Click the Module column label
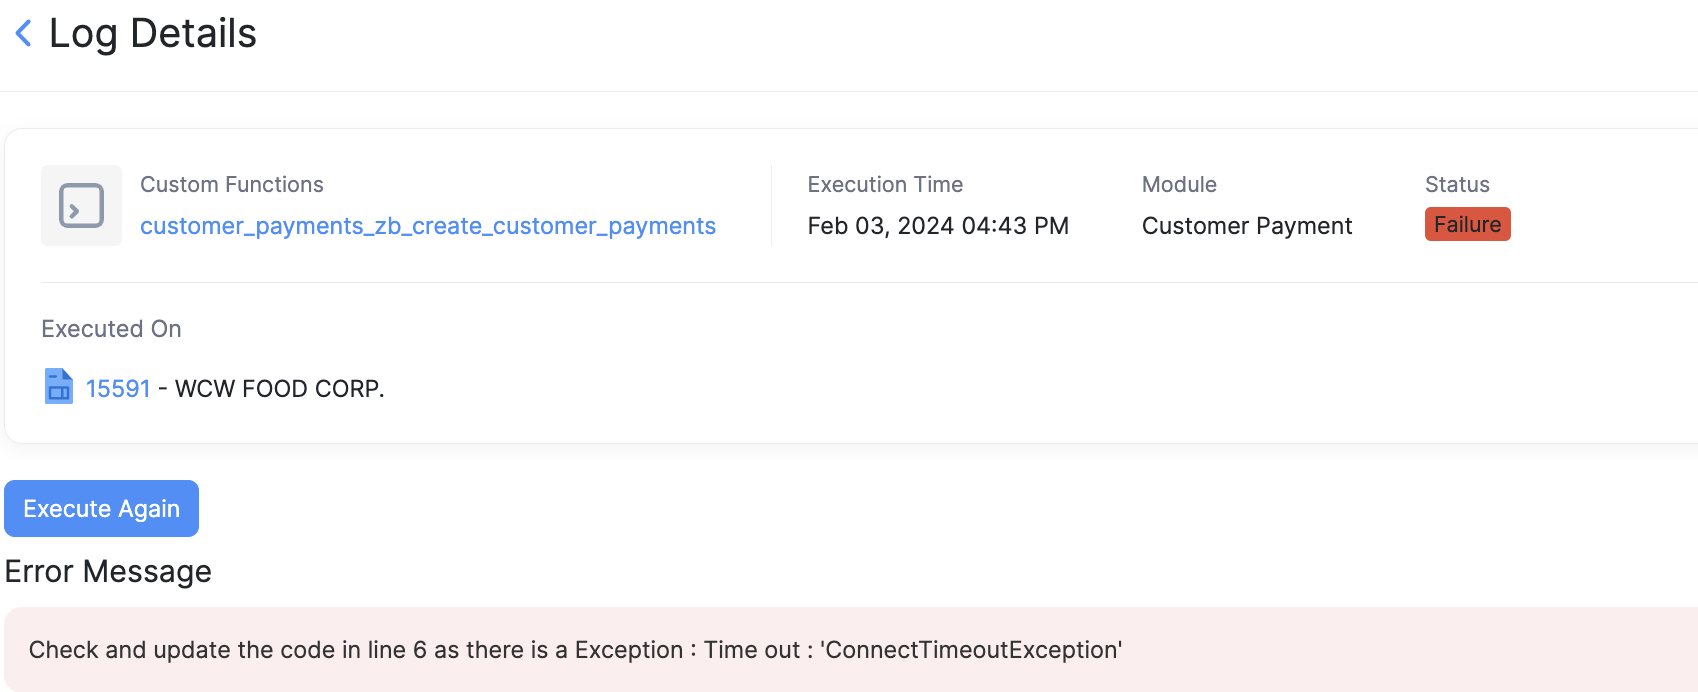This screenshot has width=1698, height=692. pyautogui.click(x=1179, y=184)
